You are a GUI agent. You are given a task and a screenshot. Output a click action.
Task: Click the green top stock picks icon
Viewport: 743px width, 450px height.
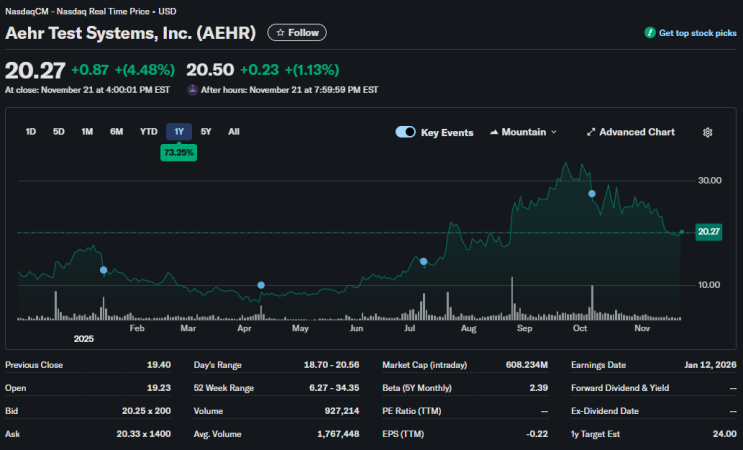coord(650,33)
